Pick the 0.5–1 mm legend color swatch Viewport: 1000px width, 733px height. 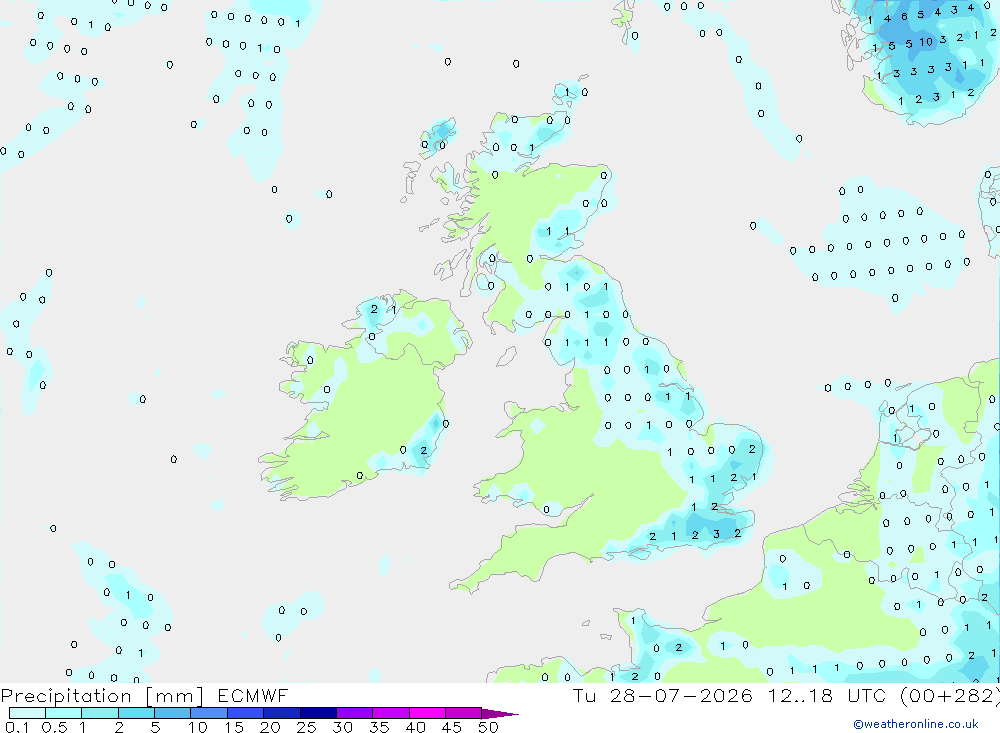point(64,713)
